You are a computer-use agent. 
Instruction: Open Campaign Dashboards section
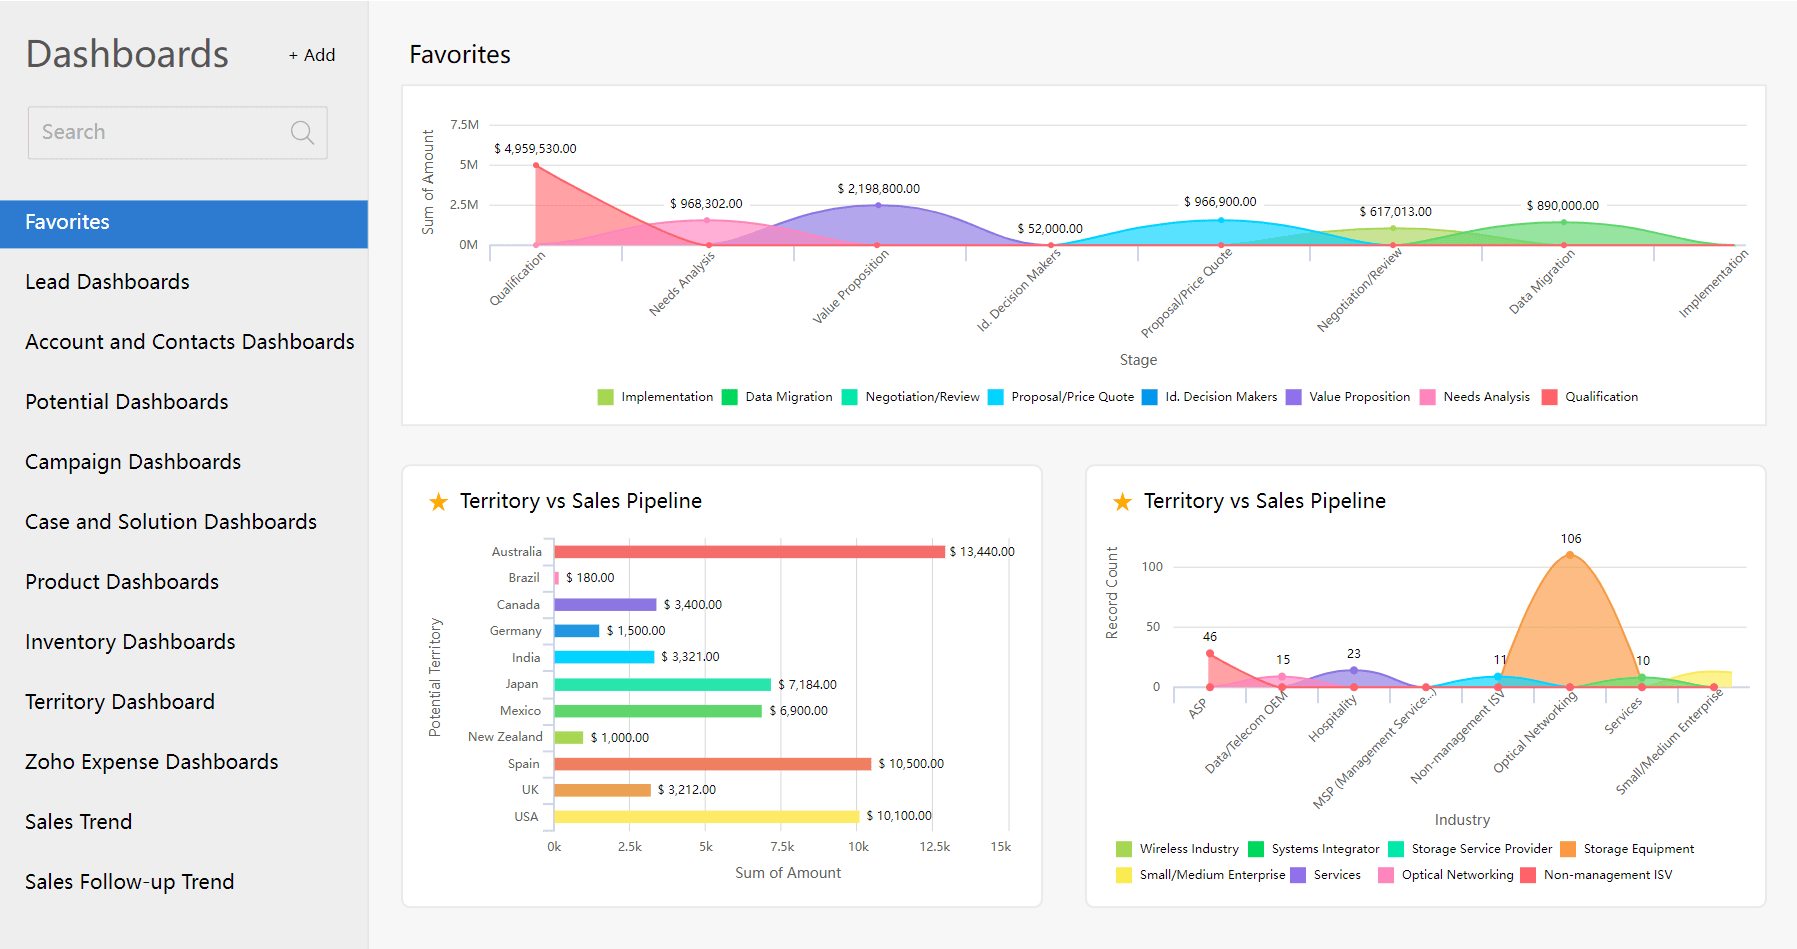tap(133, 462)
